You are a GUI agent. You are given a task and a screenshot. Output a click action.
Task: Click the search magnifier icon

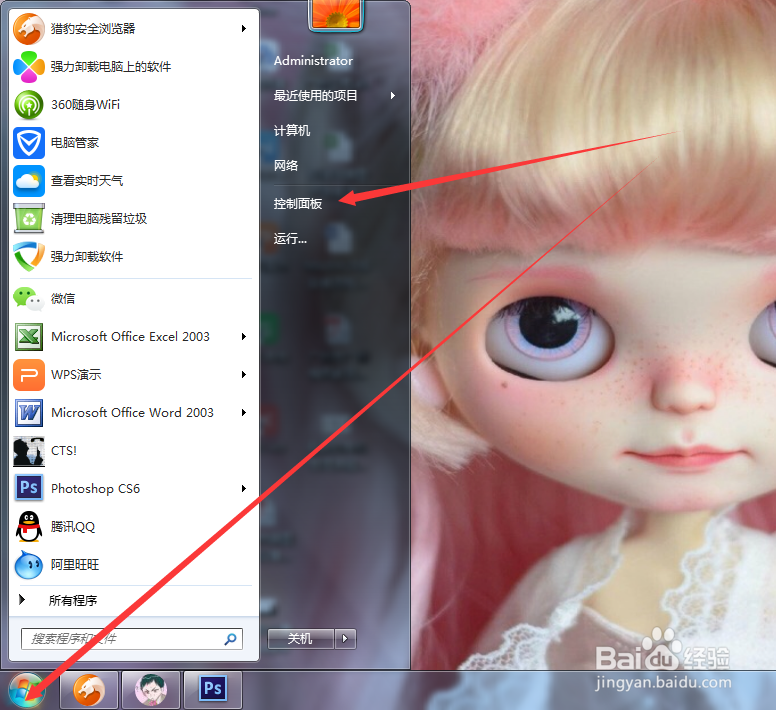pyautogui.click(x=230, y=639)
